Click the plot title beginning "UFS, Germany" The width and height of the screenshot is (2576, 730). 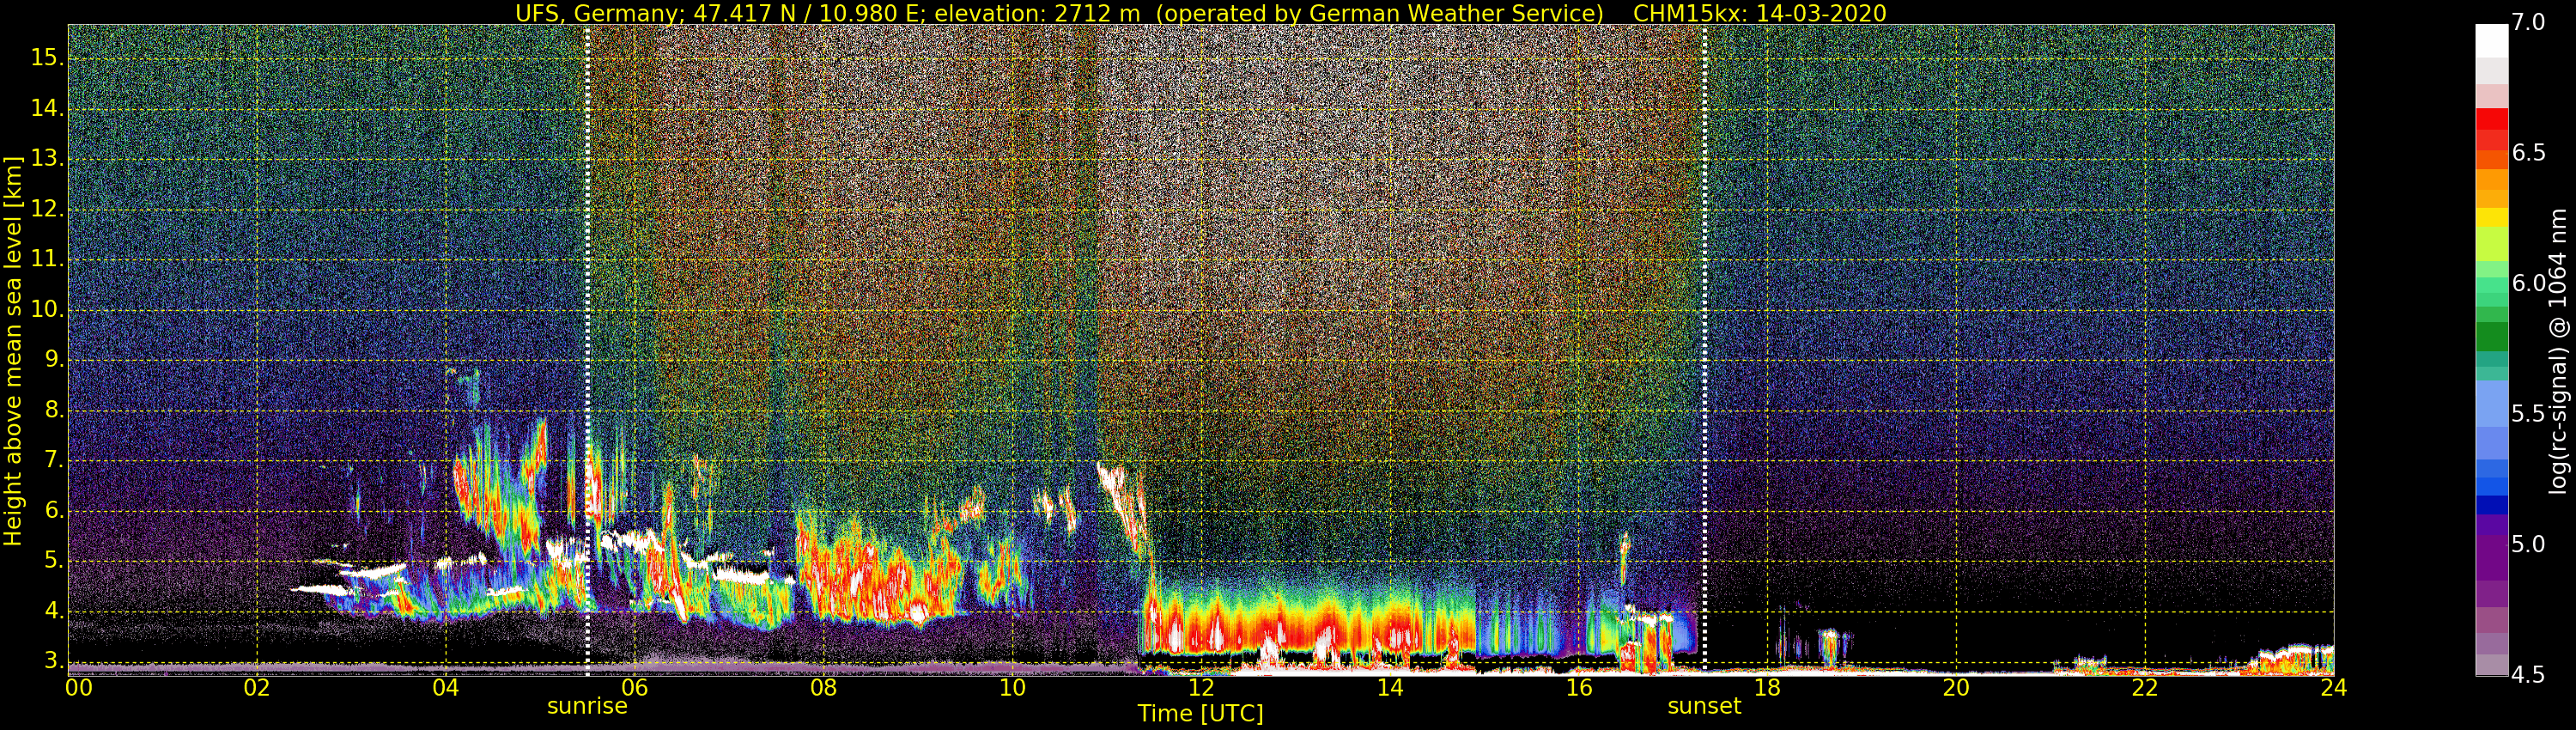pos(1200,13)
